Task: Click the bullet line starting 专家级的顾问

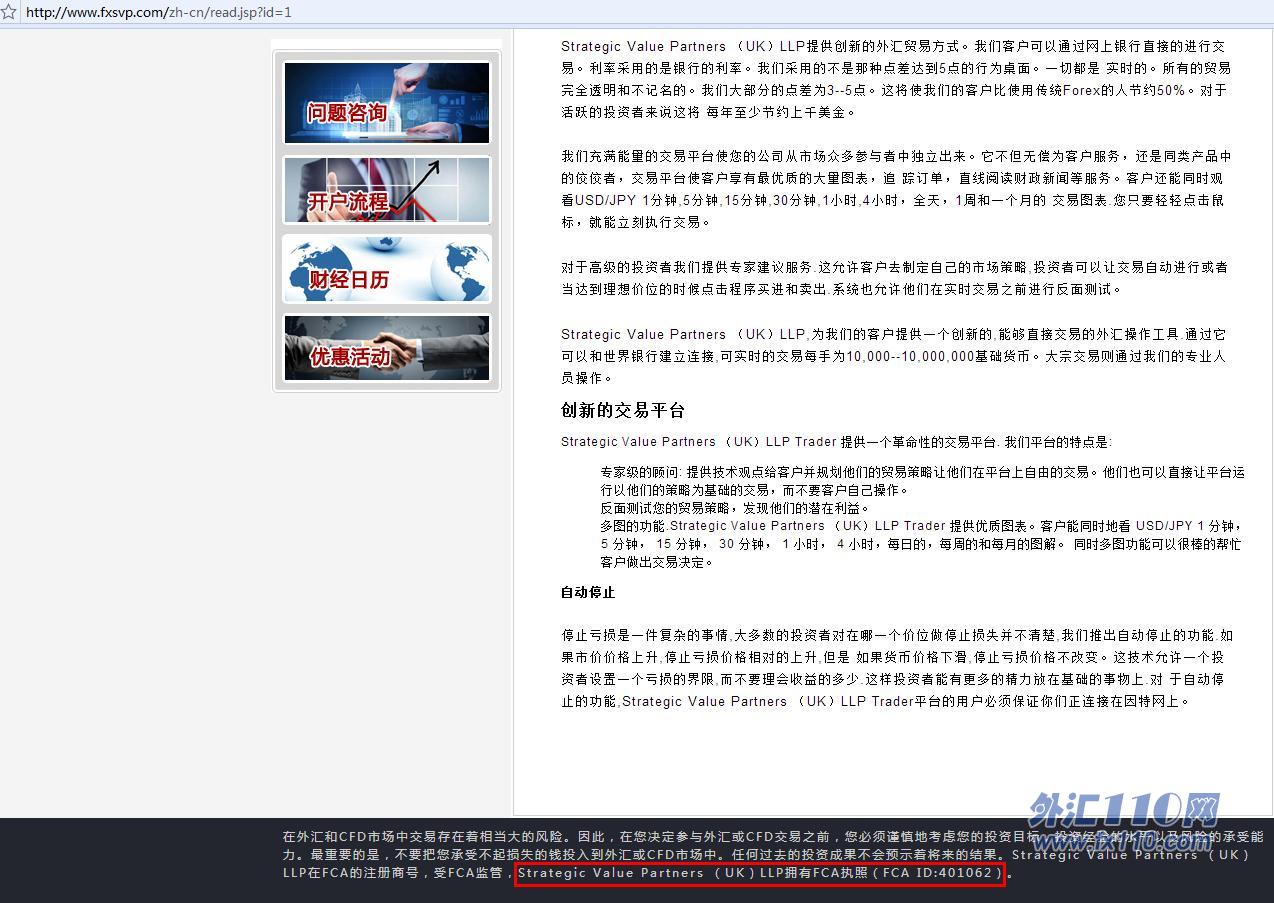Action: pos(922,481)
